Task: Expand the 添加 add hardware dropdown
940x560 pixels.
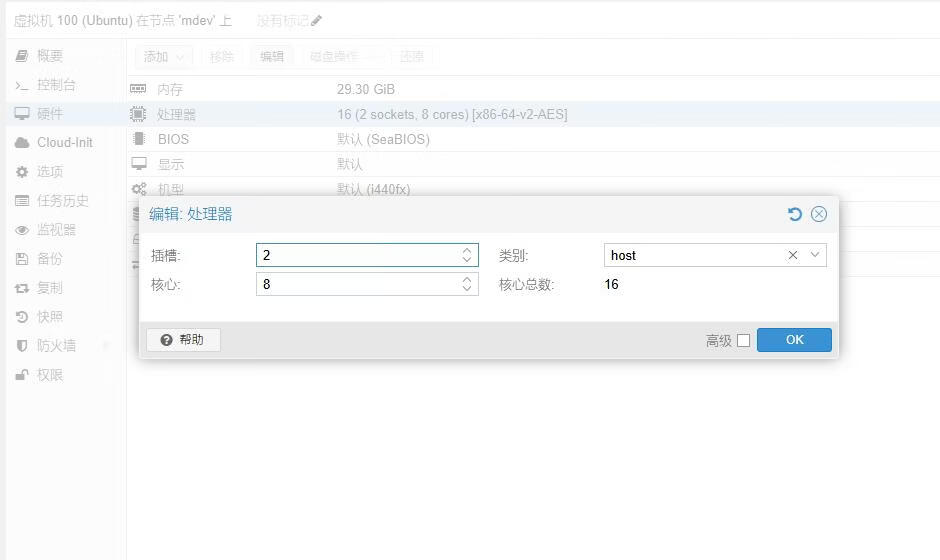Action: 164,56
